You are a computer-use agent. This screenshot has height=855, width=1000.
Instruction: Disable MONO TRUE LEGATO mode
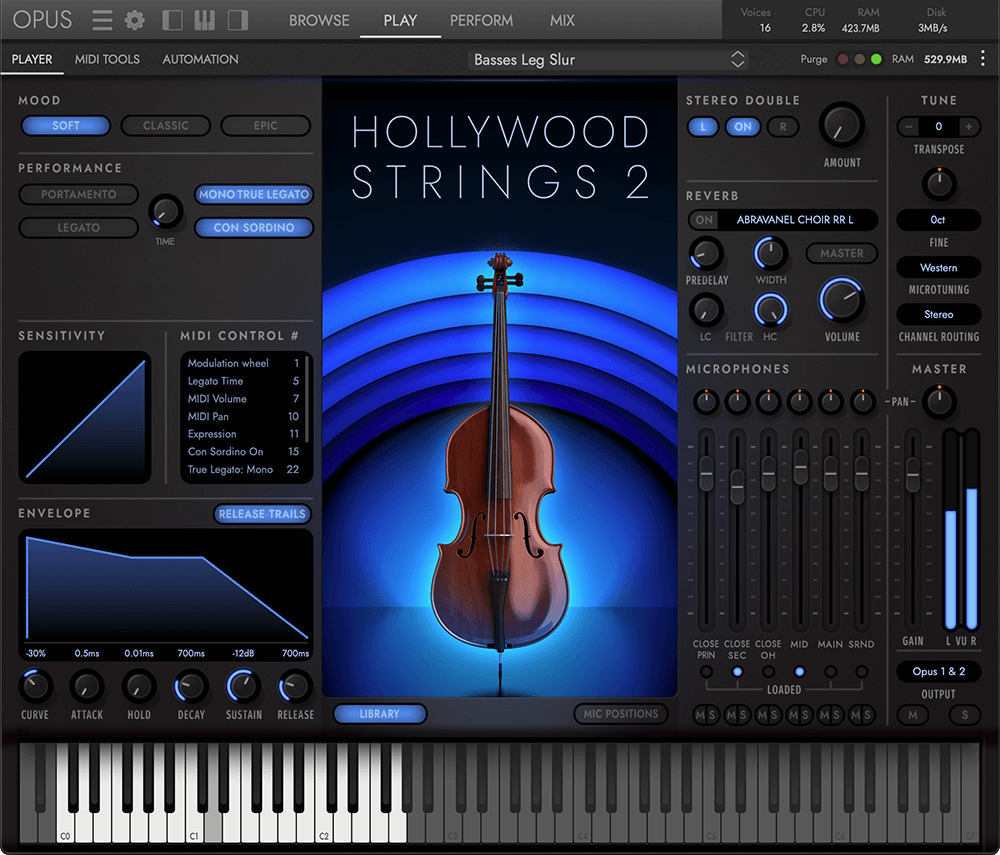click(x=254, y=194)
